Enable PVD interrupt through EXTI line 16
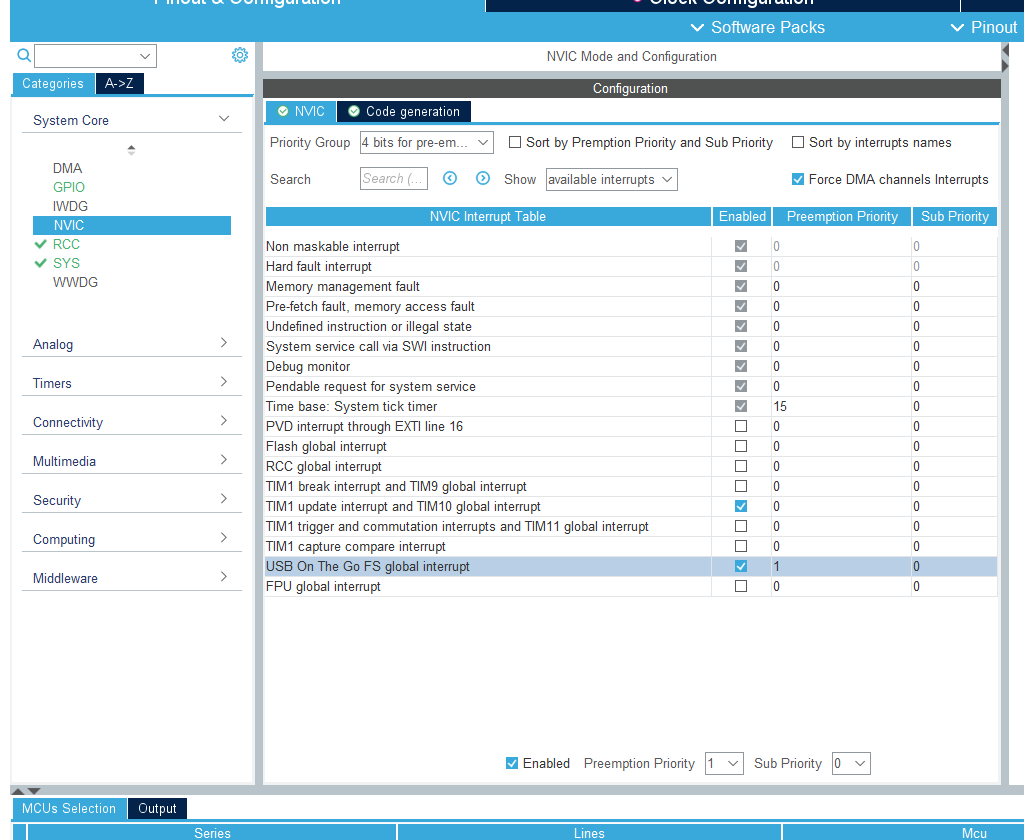Screen dimensions: 1024x840 click(x=741, y=427)
